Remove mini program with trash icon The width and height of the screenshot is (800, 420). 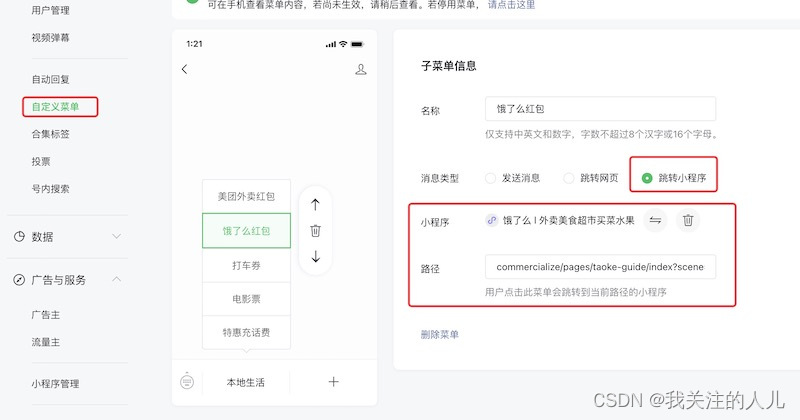[x=688, y=220]
